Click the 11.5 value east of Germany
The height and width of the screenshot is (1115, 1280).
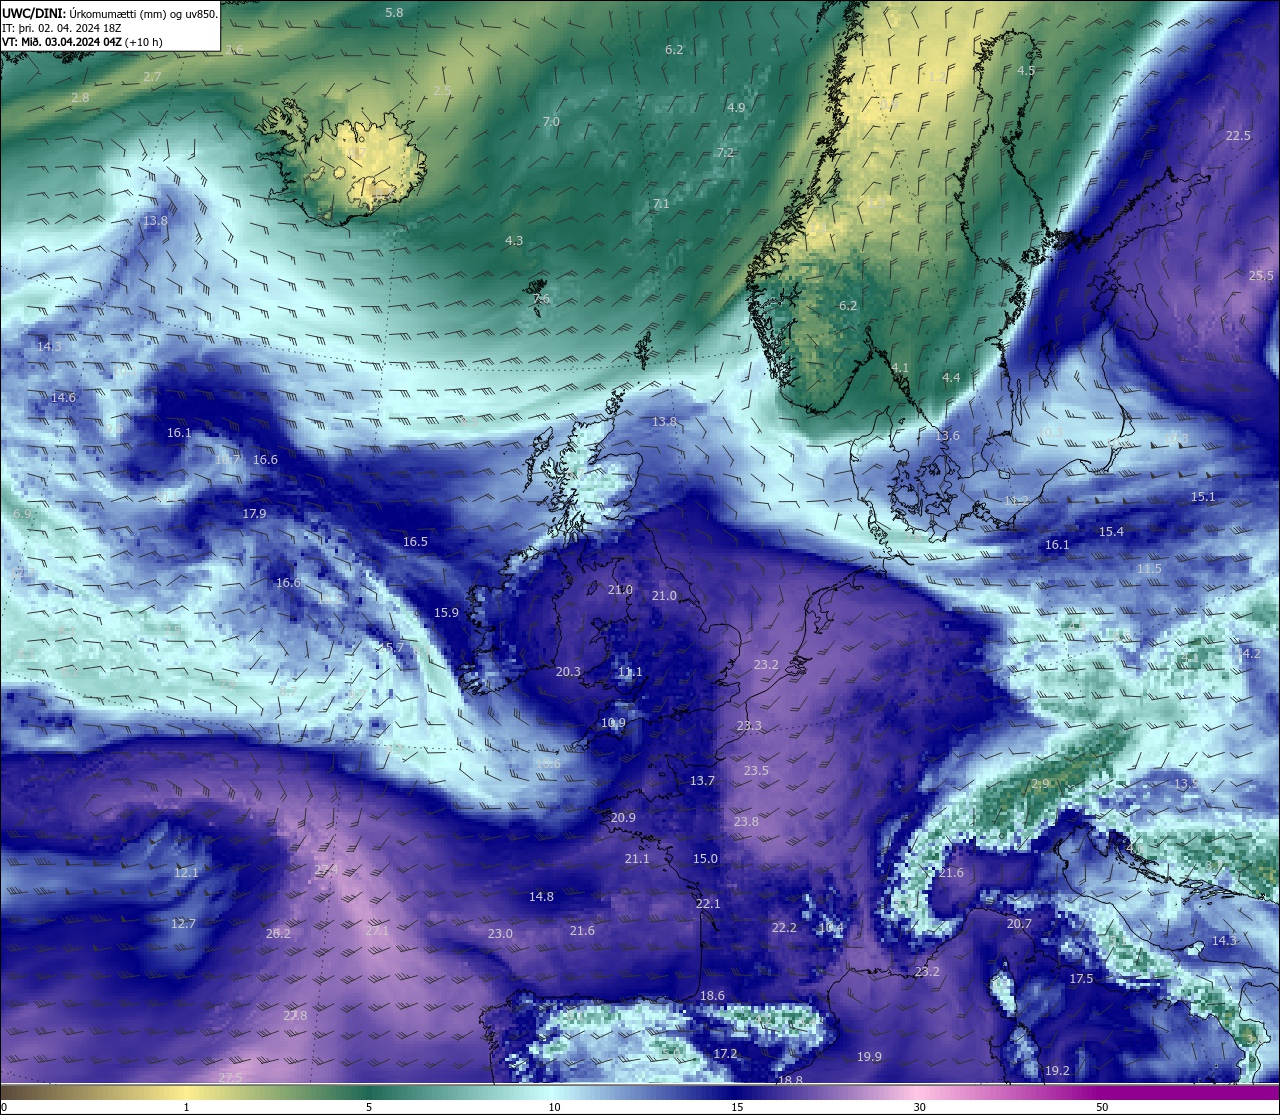[1149, 568]
